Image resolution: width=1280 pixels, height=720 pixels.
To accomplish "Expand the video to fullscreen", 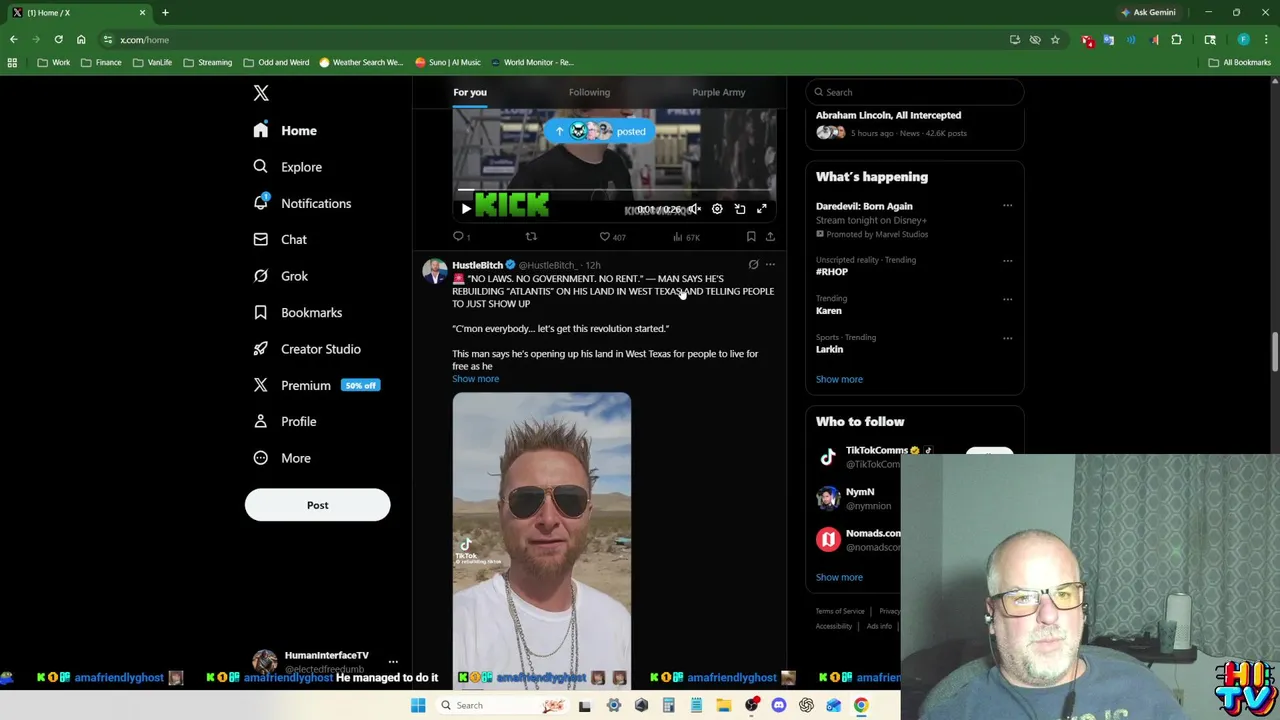I will 762,209.
